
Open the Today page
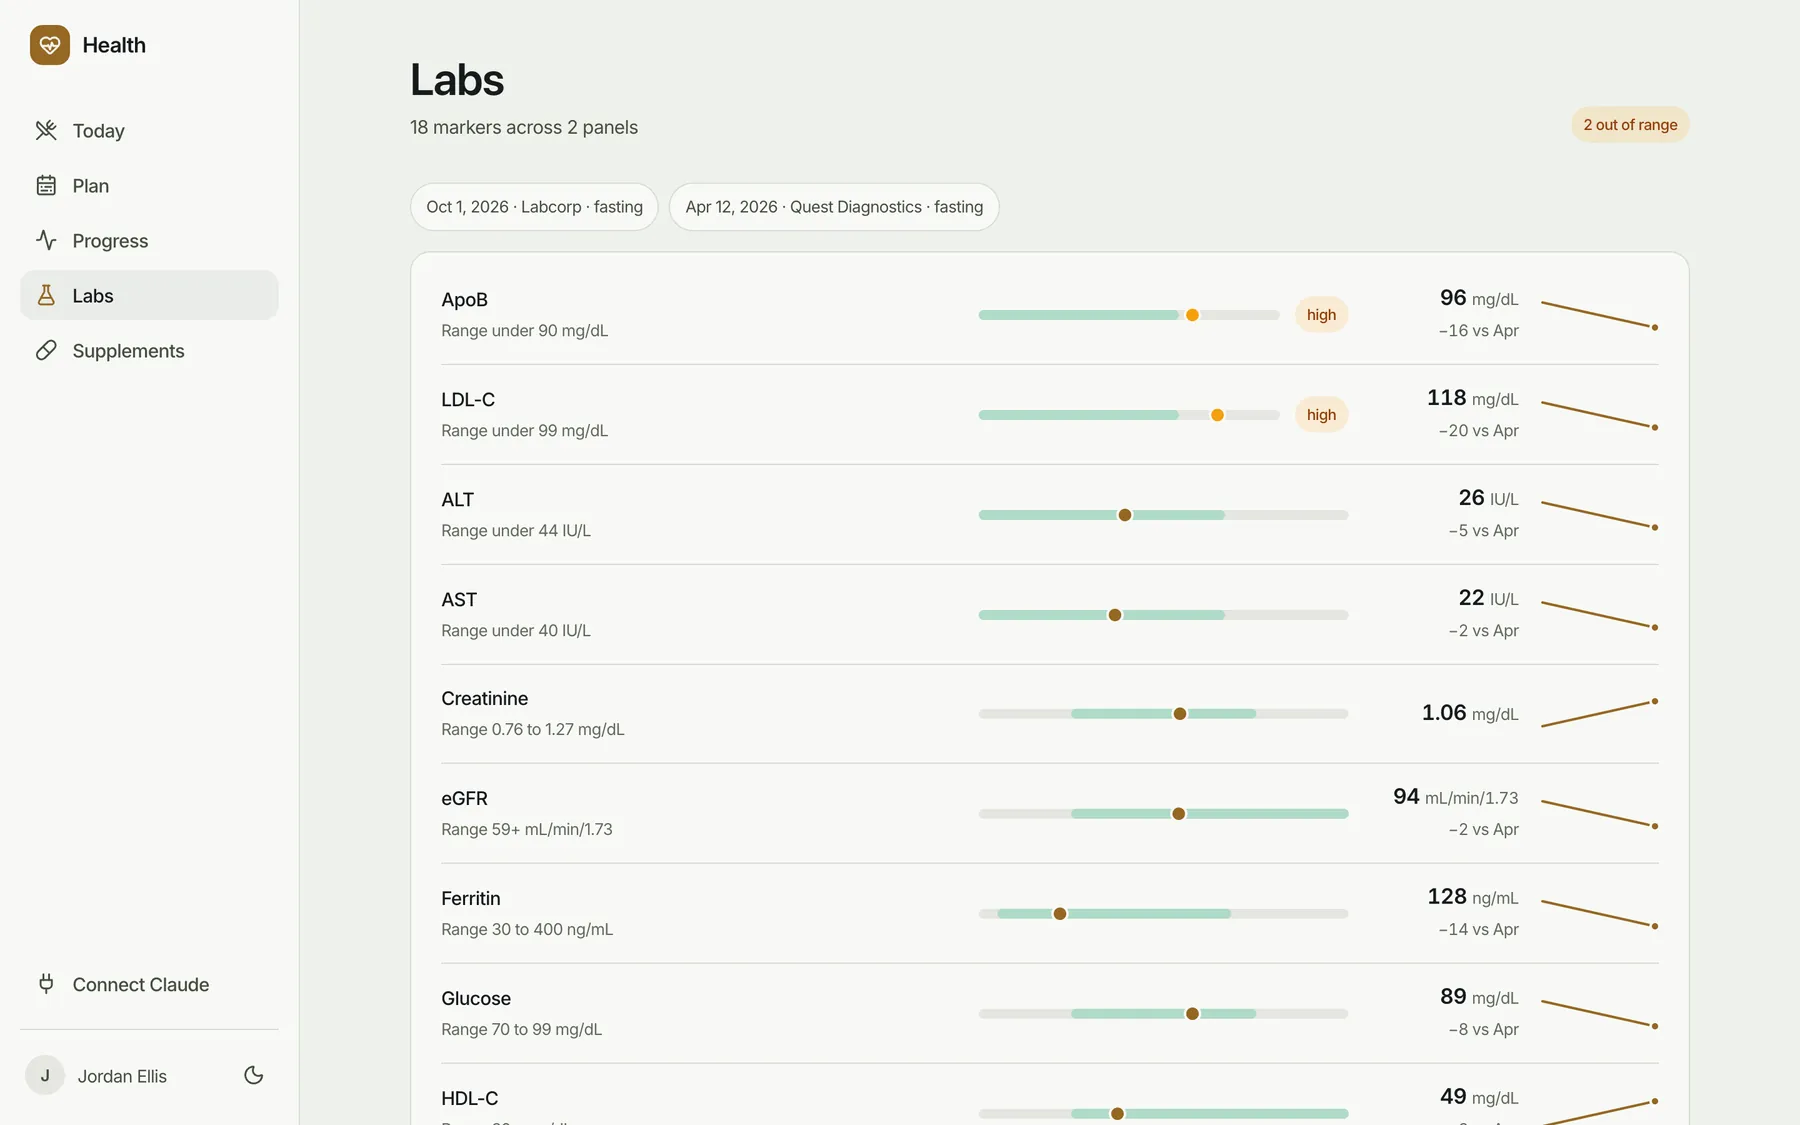tap(149, 130)
